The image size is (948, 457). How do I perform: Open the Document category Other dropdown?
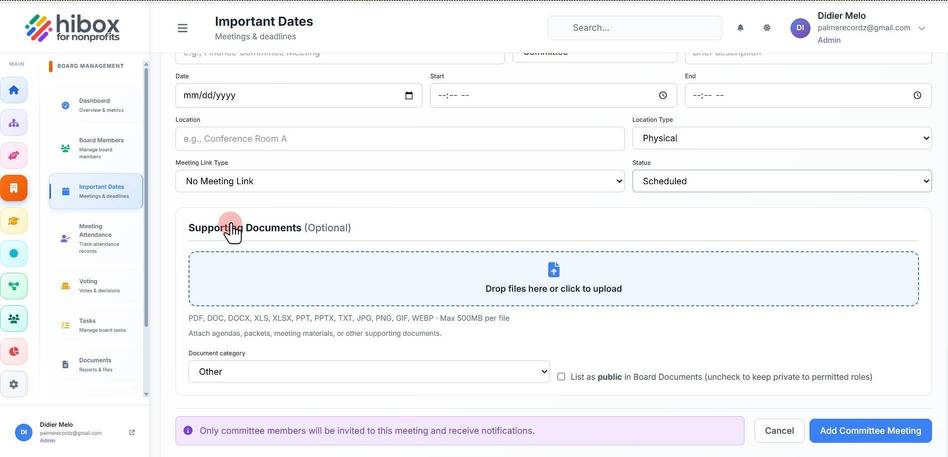(x=369, y=372)
